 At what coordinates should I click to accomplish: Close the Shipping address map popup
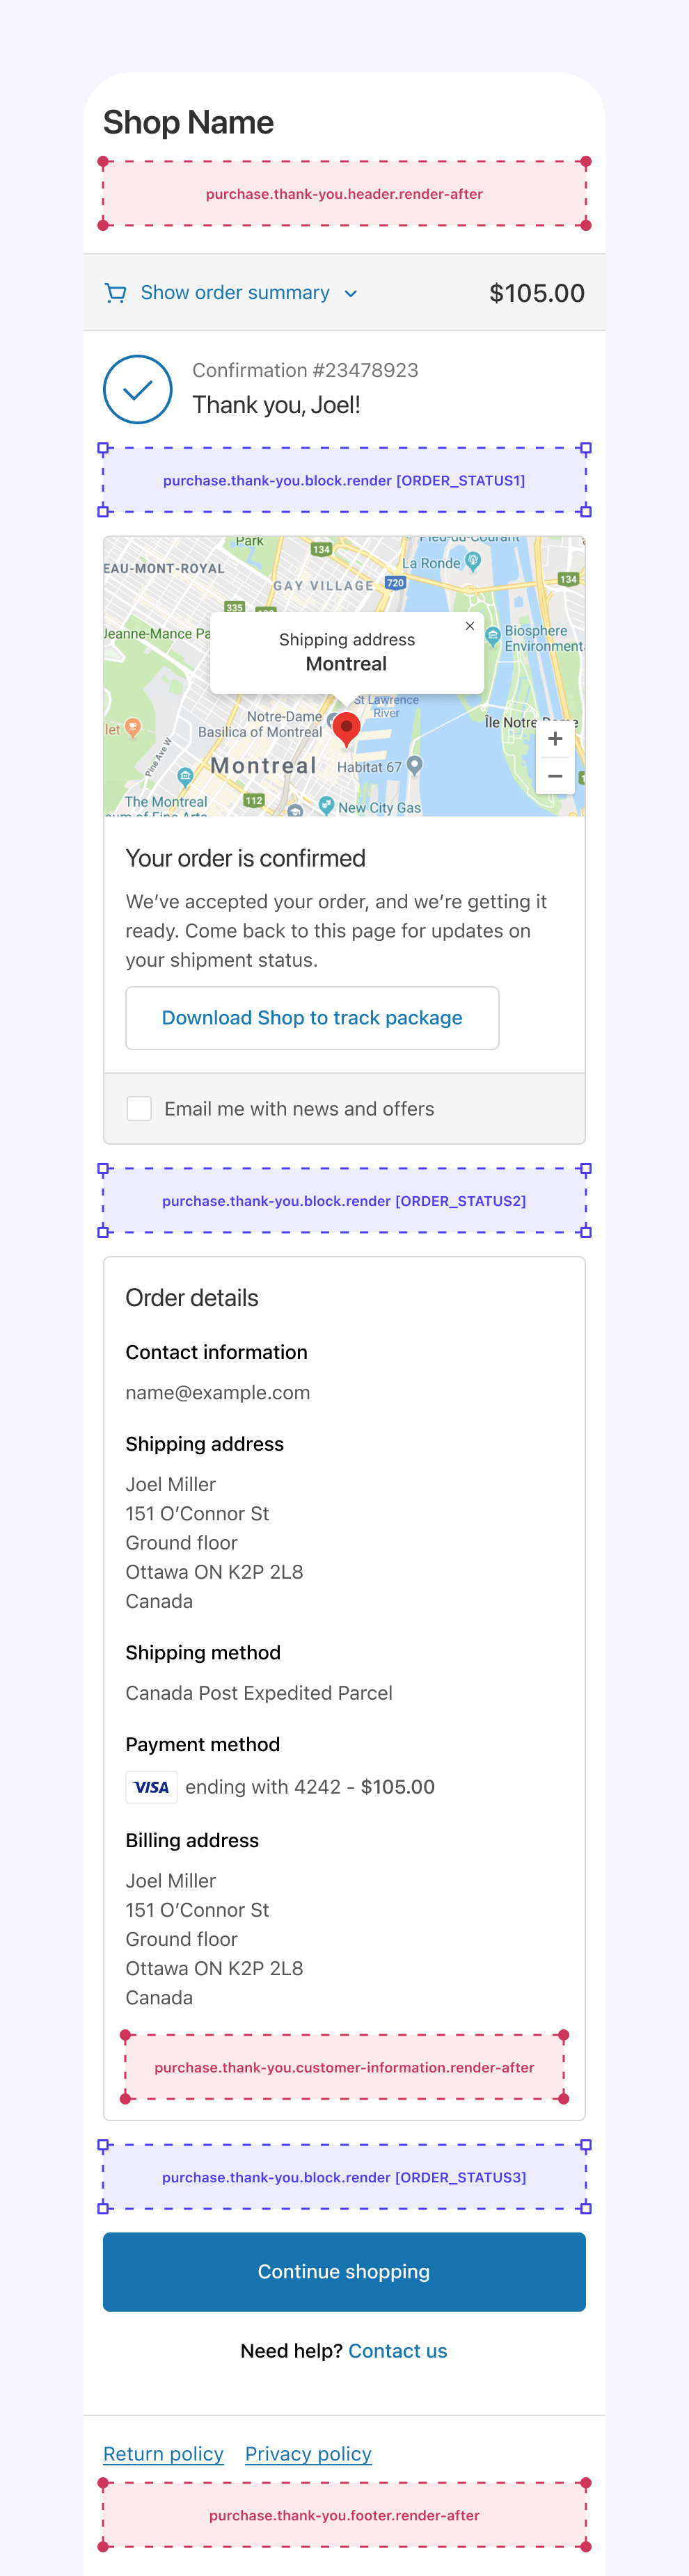click(470, 626)
